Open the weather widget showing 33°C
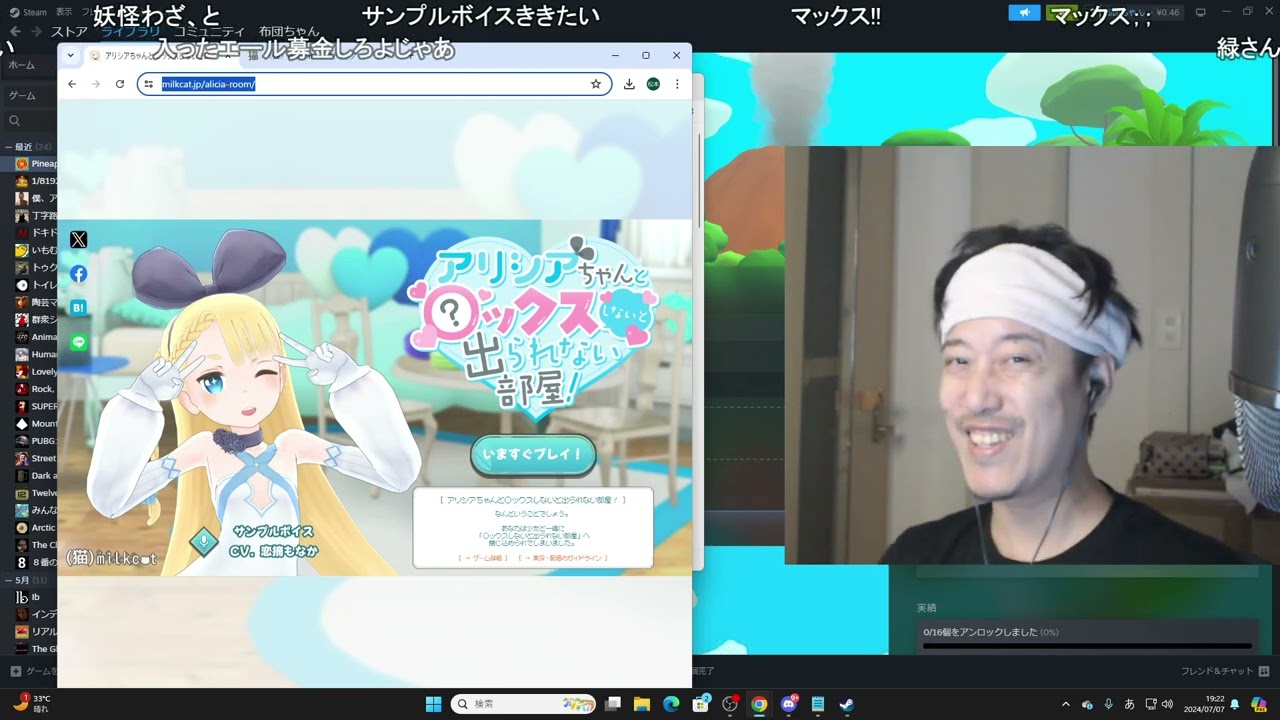 tap(33, 703)
